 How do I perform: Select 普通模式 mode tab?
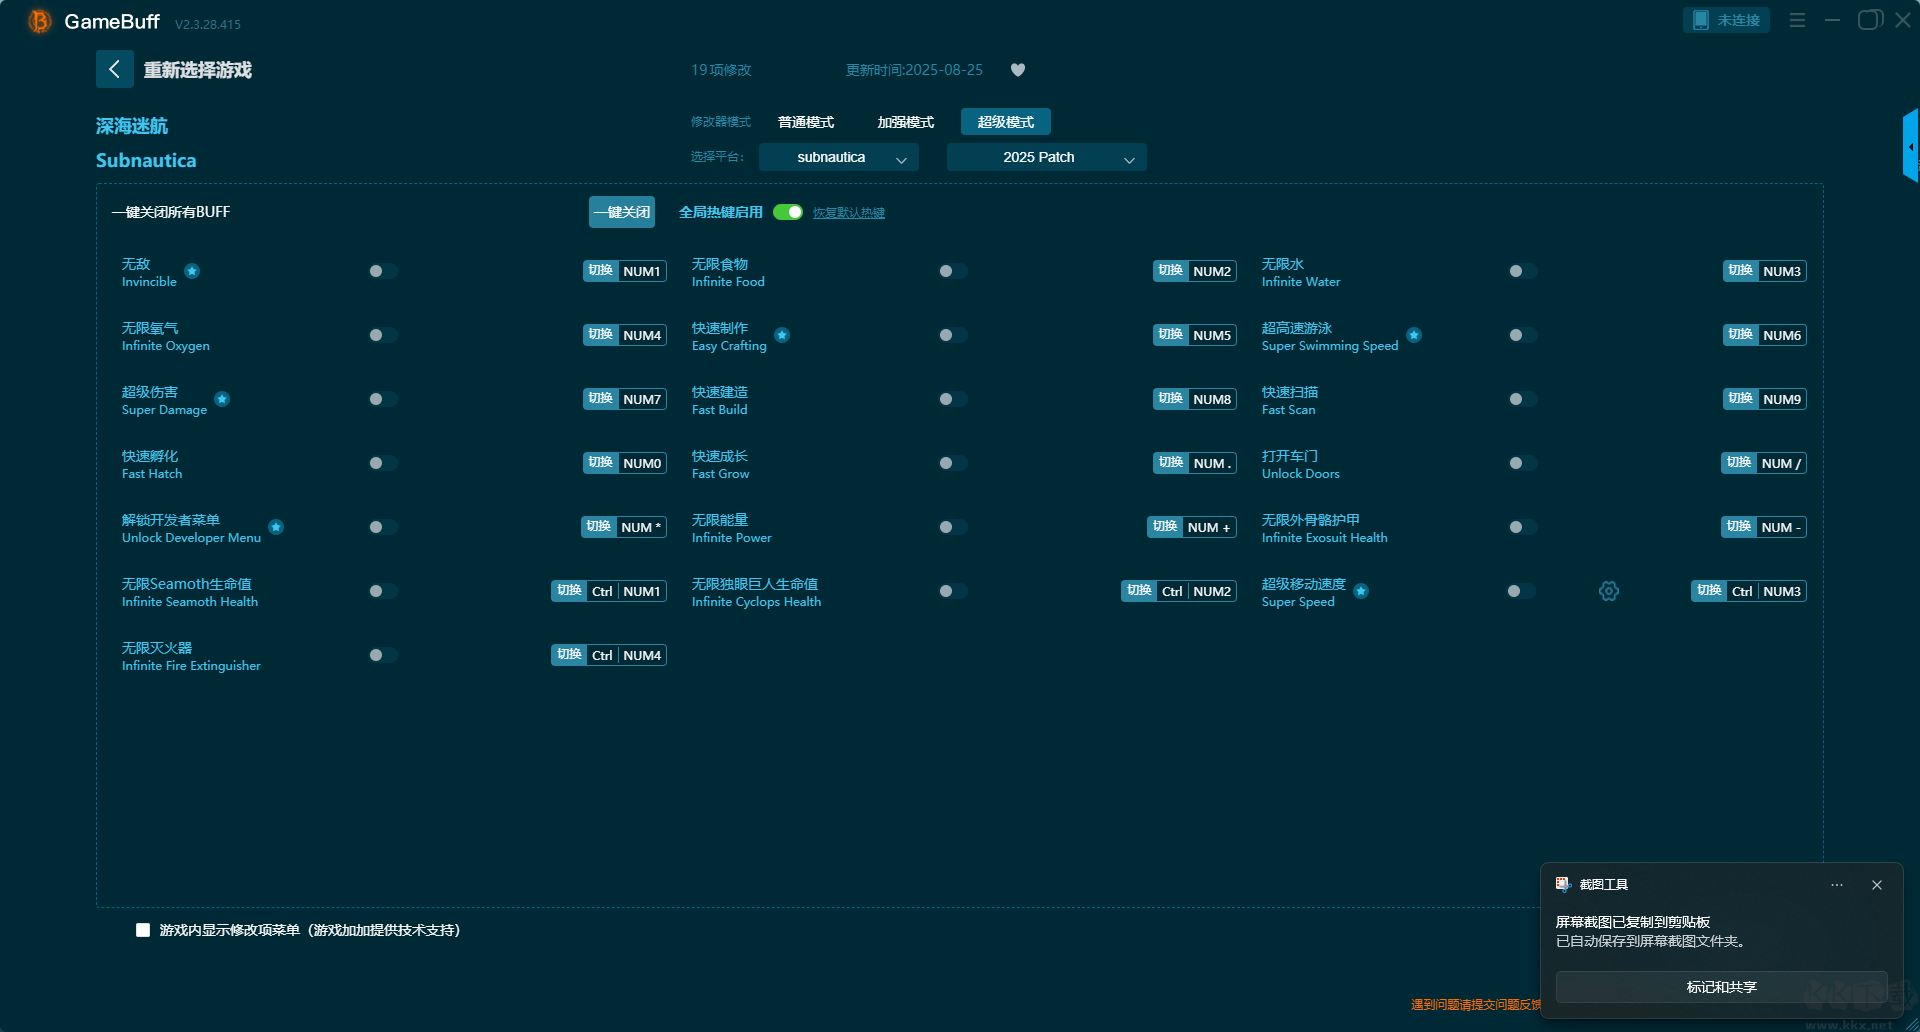click(806, 122)
